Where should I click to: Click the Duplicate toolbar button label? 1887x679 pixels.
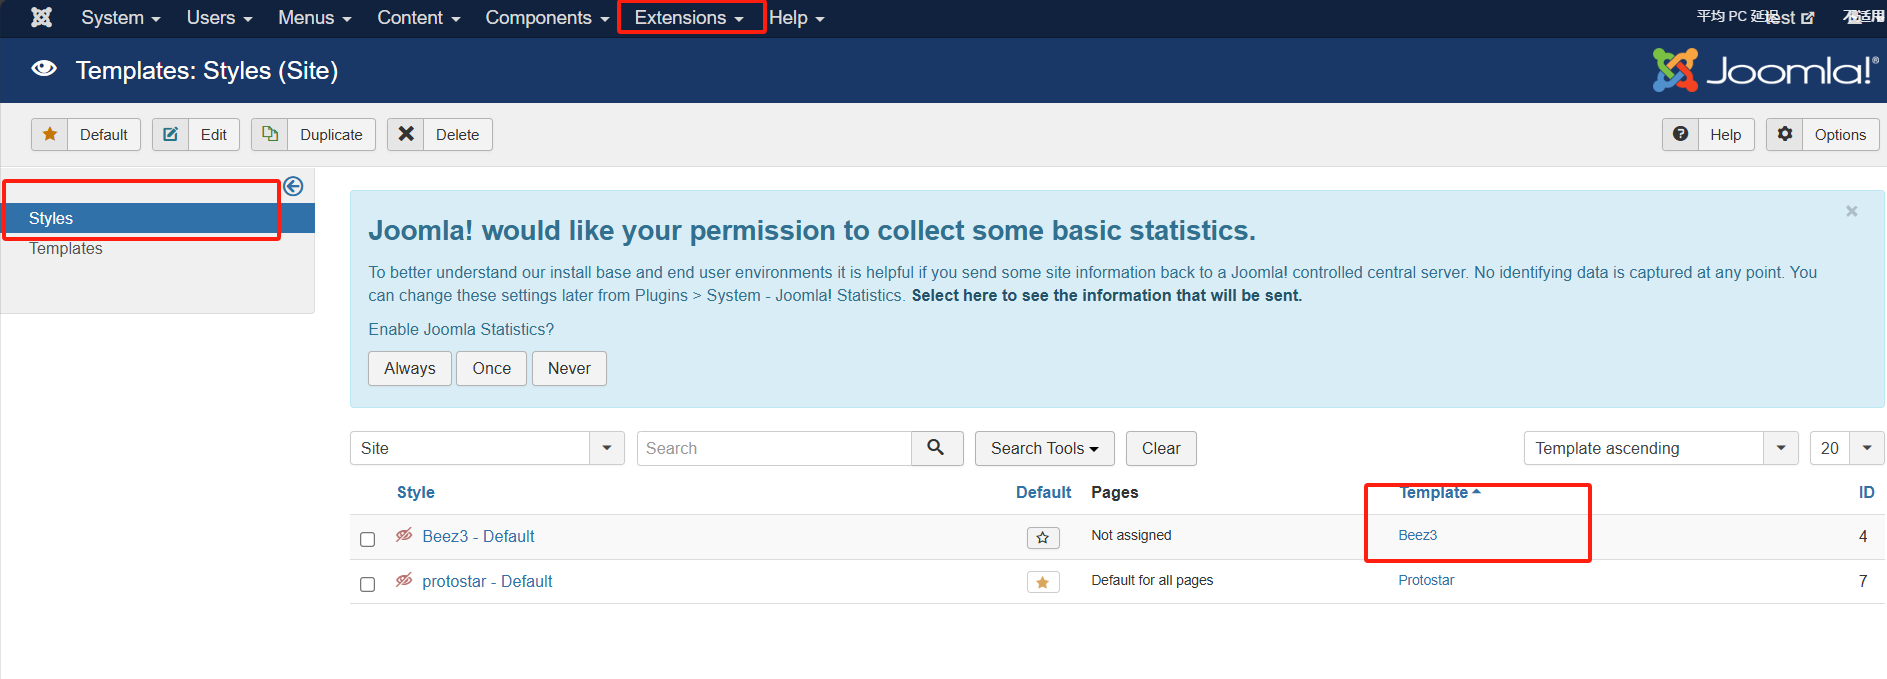pos(331,134)
